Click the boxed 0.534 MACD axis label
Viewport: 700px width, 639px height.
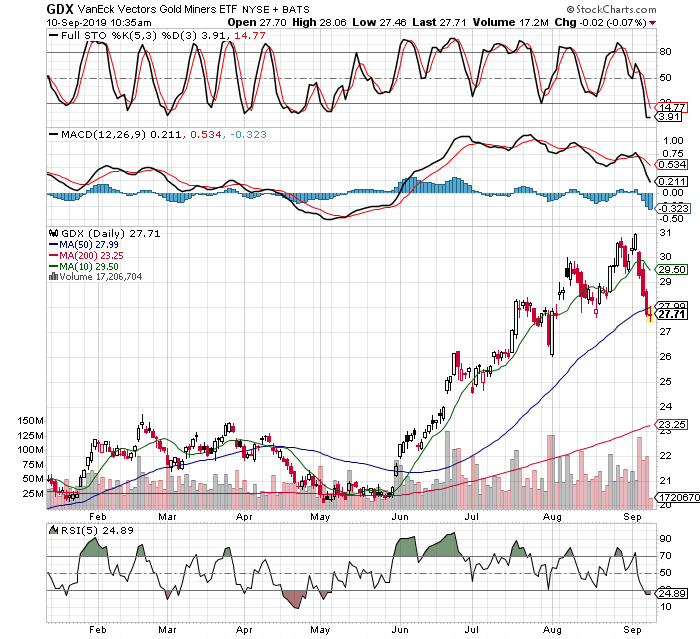pyautogui.click(x=671, y=164)
